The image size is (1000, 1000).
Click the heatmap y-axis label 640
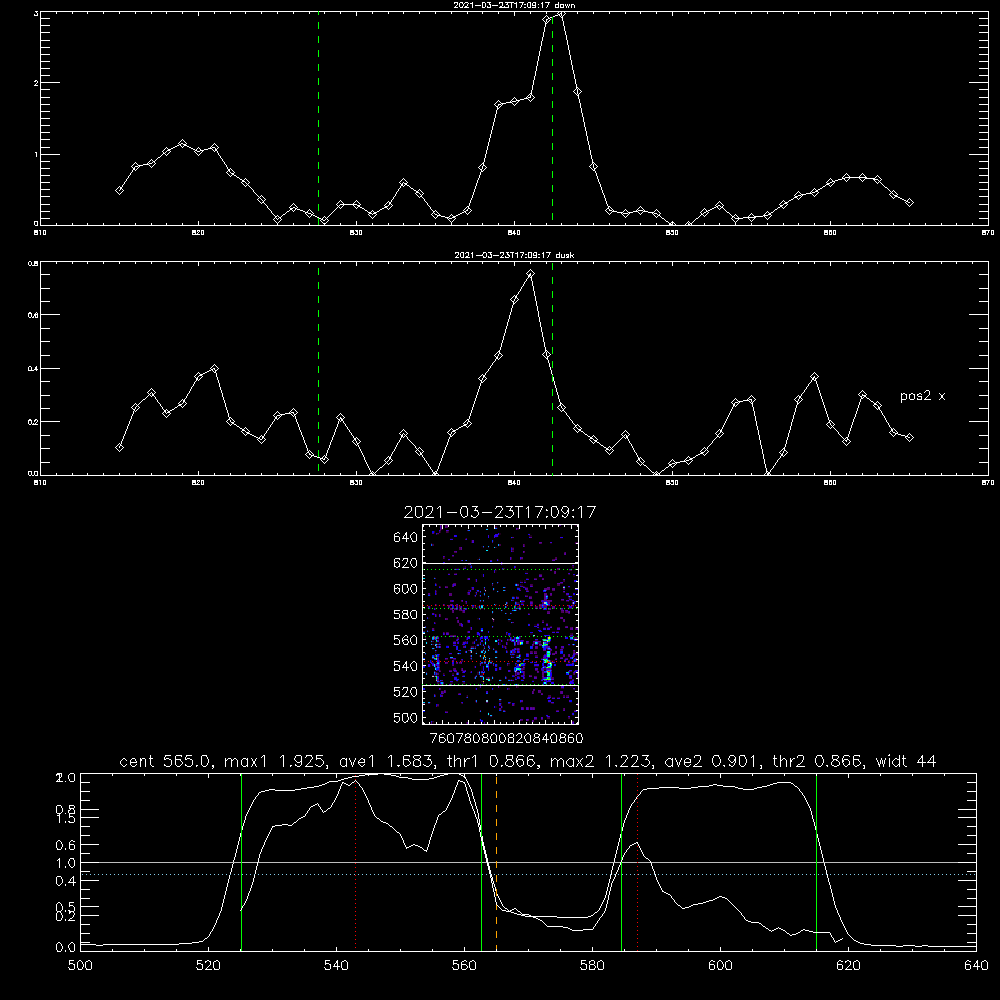(406, 538)
